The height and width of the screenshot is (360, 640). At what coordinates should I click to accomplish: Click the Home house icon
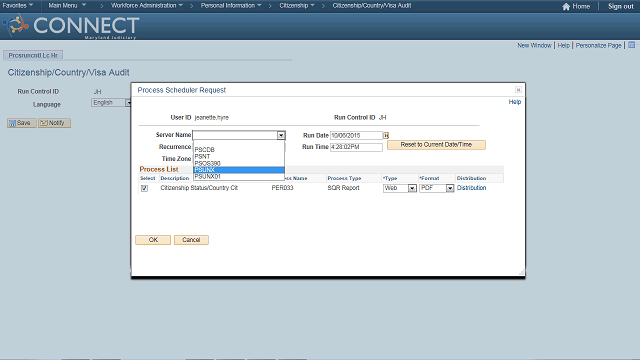tap(566, 6)
